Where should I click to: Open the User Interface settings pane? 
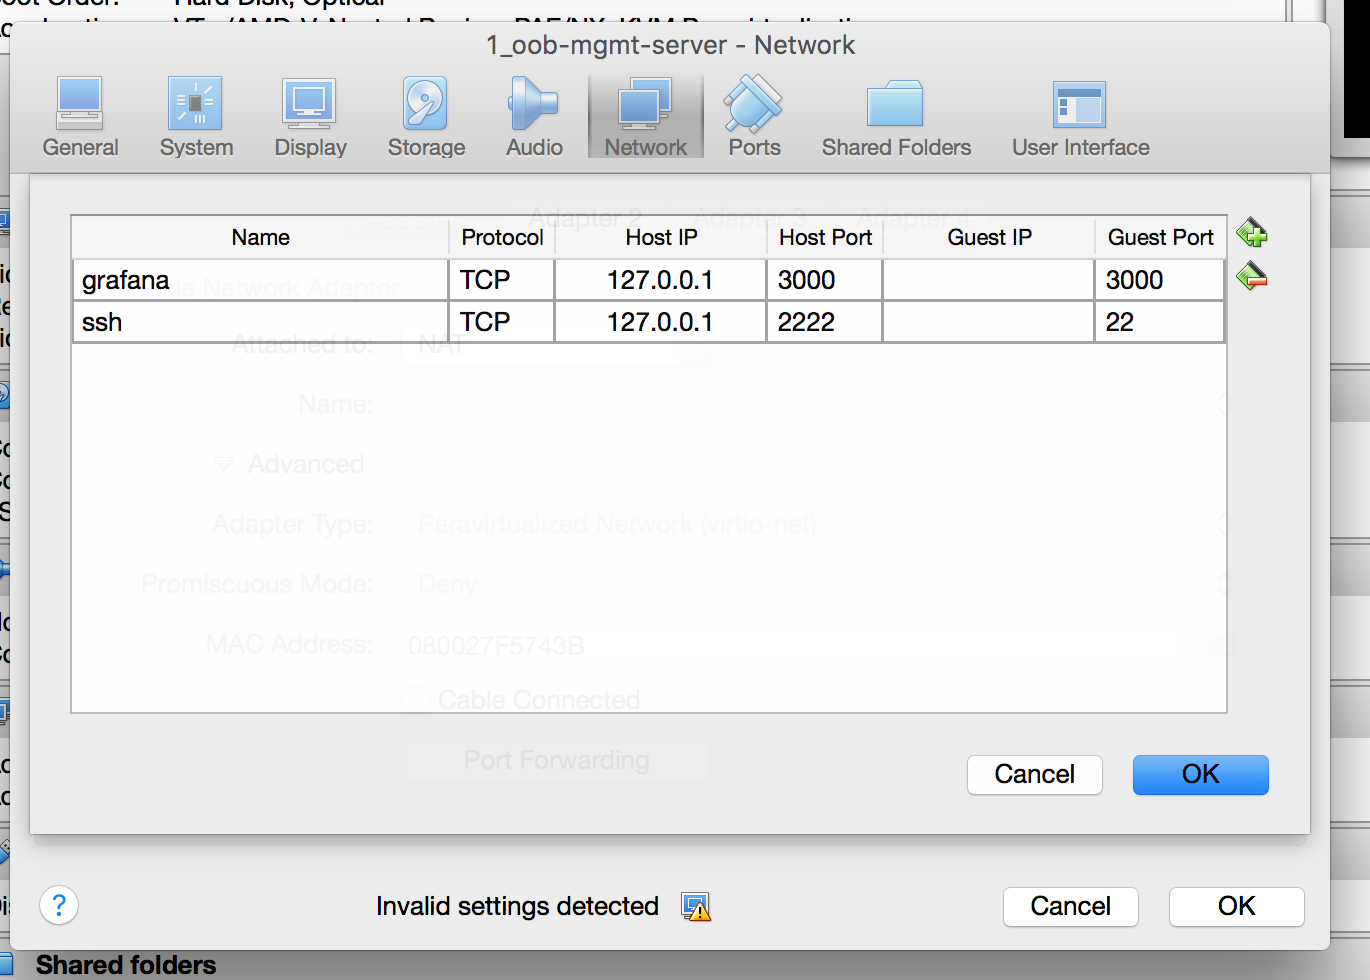point(1080,117)
